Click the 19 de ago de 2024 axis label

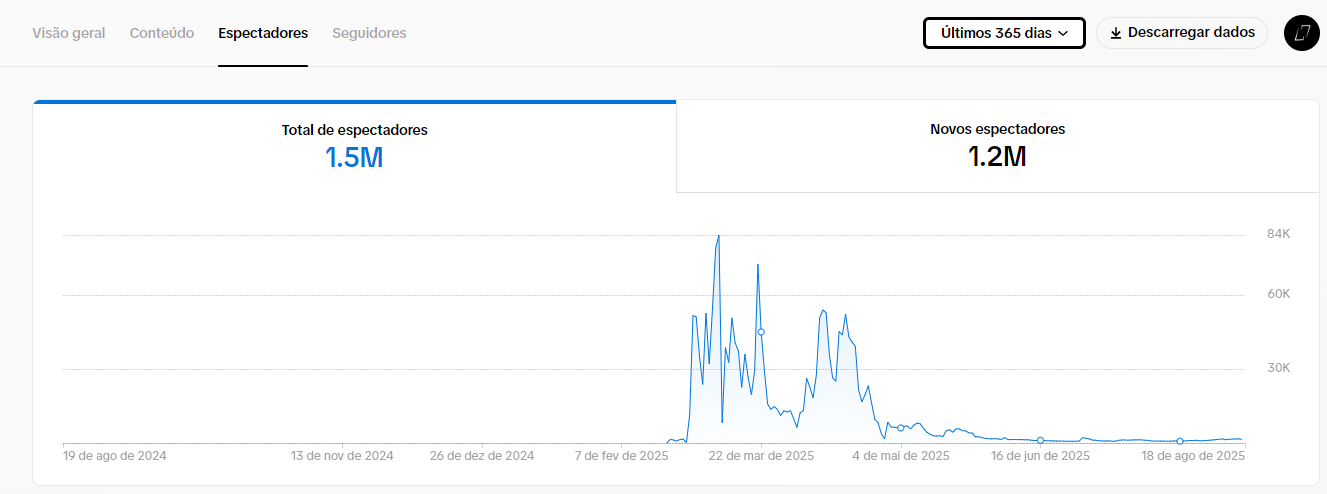pos(115,456)
